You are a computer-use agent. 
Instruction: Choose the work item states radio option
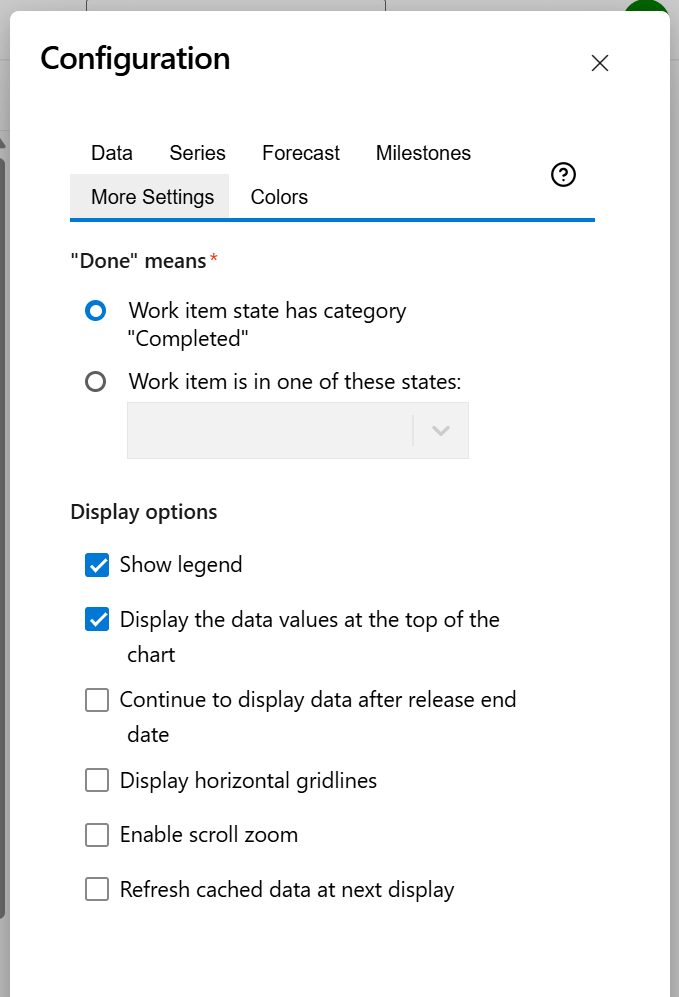click(96, 381)
